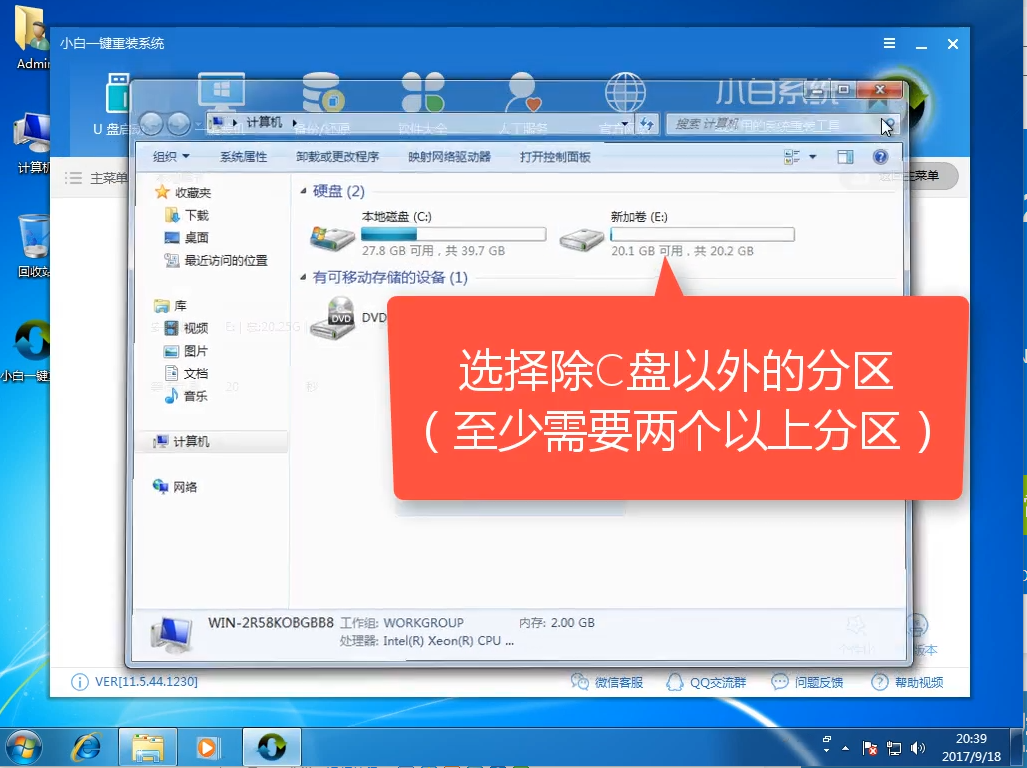Open the 官方网站 globe icon
1027x768 pixels.
pyautogui.click(x=627, y=92)
